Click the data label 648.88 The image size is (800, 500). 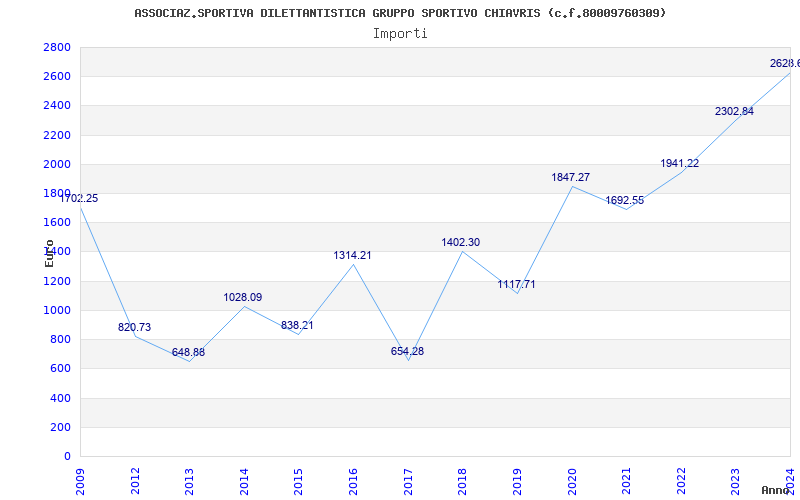188,352
